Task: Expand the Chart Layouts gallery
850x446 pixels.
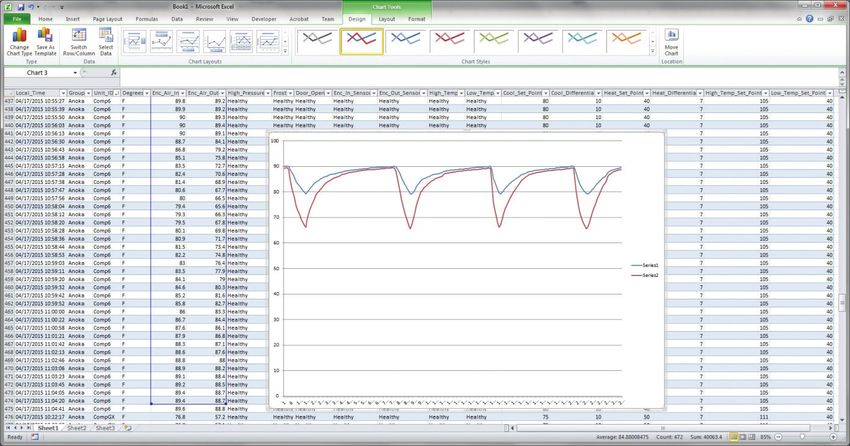Action: 285,51
